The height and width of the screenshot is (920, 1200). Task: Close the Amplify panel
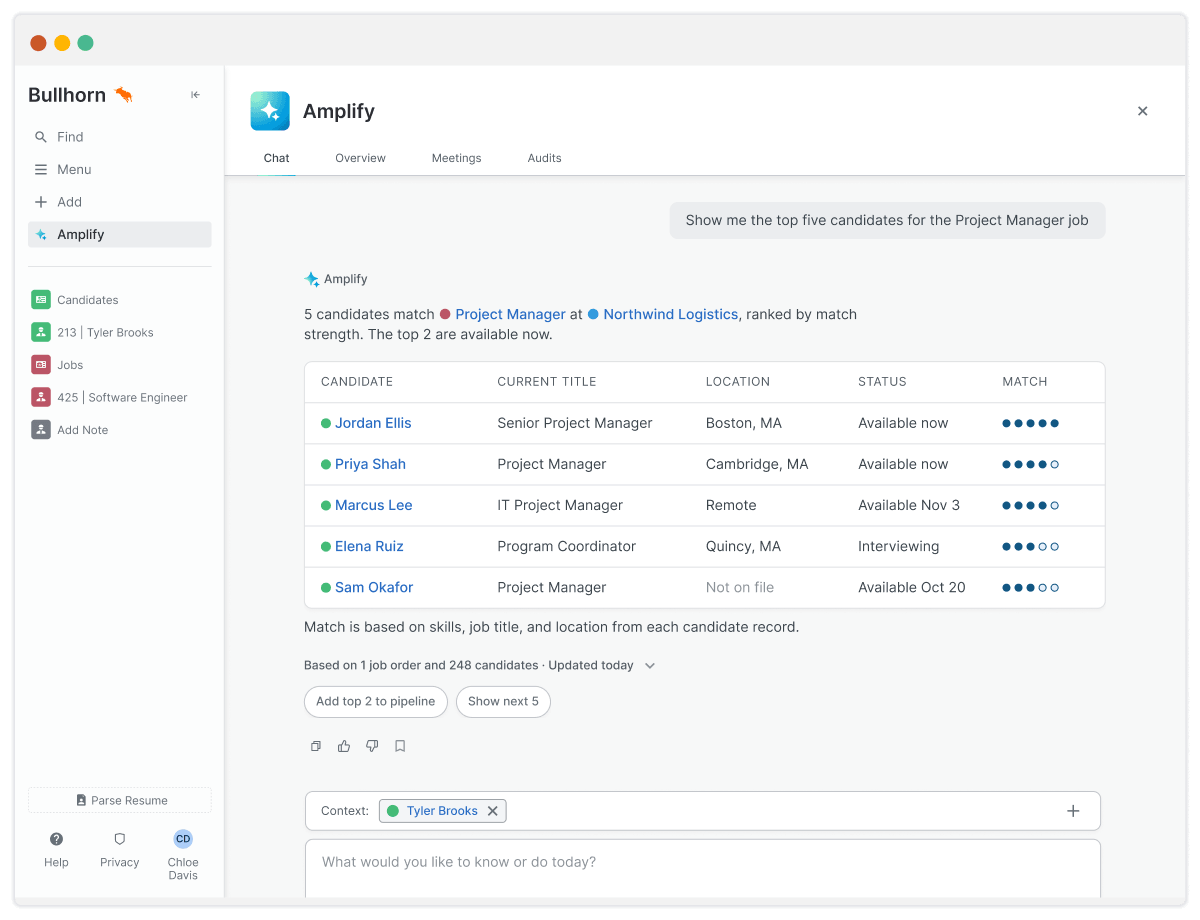(1142, 111)
